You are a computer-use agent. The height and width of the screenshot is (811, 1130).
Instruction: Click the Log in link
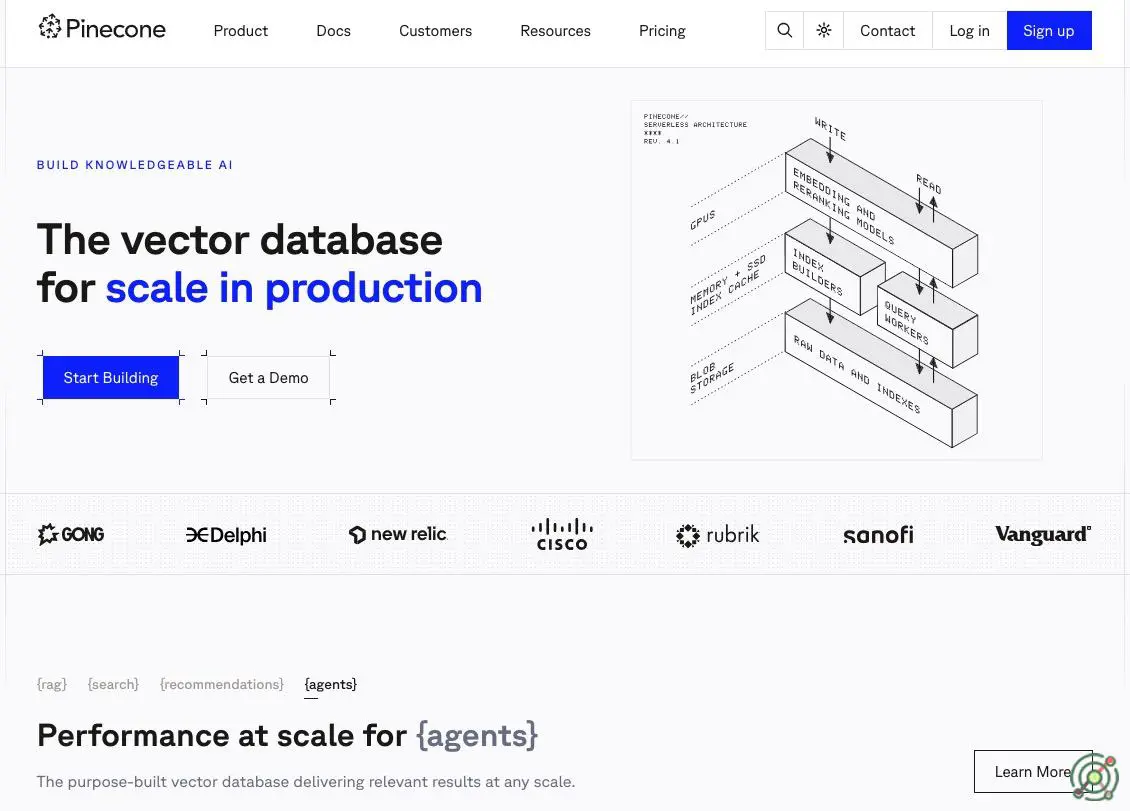[969, 30]
